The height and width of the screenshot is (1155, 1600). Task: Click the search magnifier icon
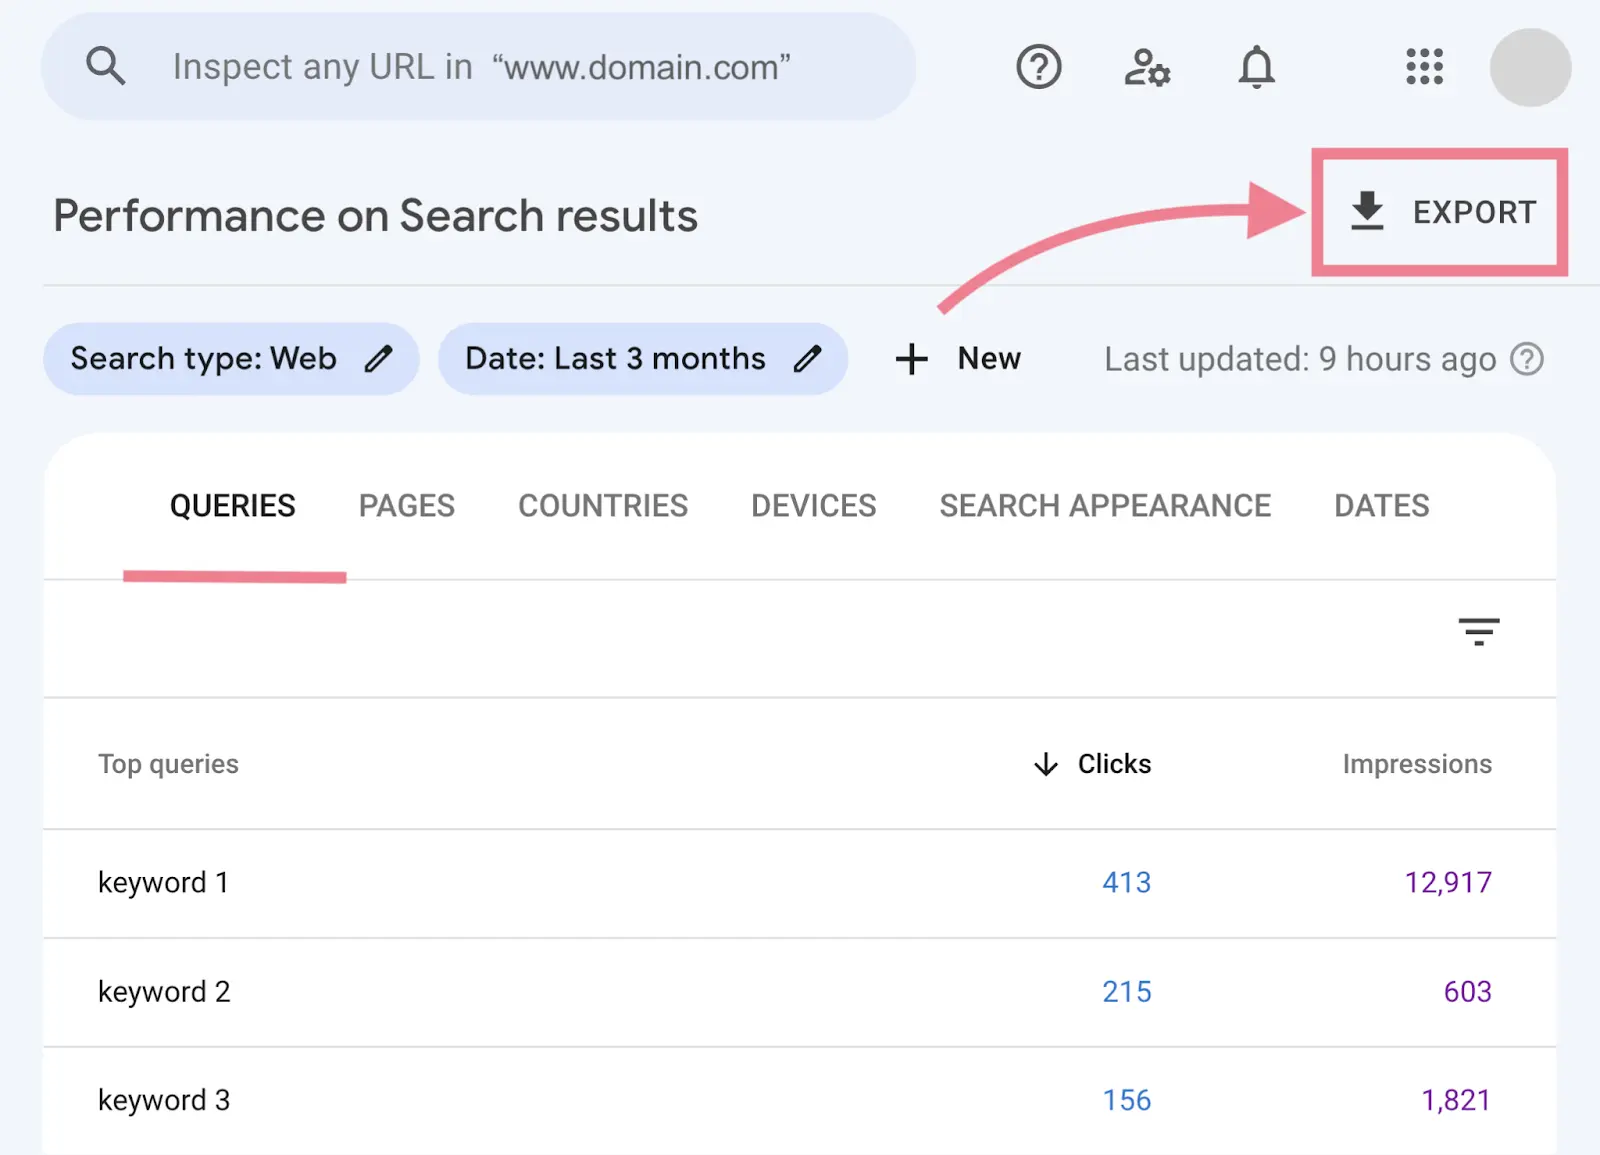[105, 67]
